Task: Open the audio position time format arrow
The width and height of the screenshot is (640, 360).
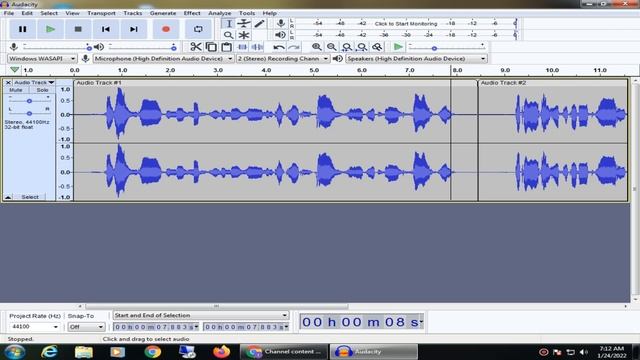Action: [421, 322]
